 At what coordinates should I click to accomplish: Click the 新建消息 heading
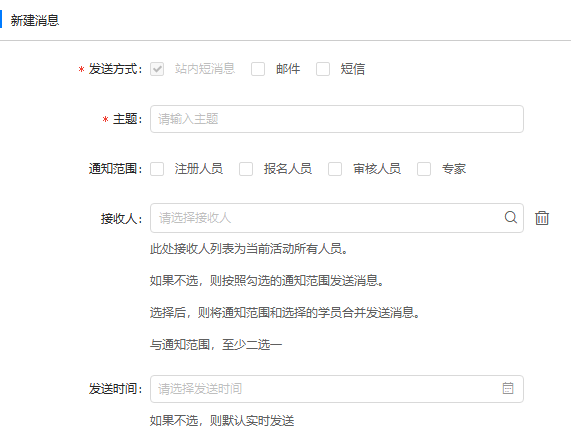(35, 20)
